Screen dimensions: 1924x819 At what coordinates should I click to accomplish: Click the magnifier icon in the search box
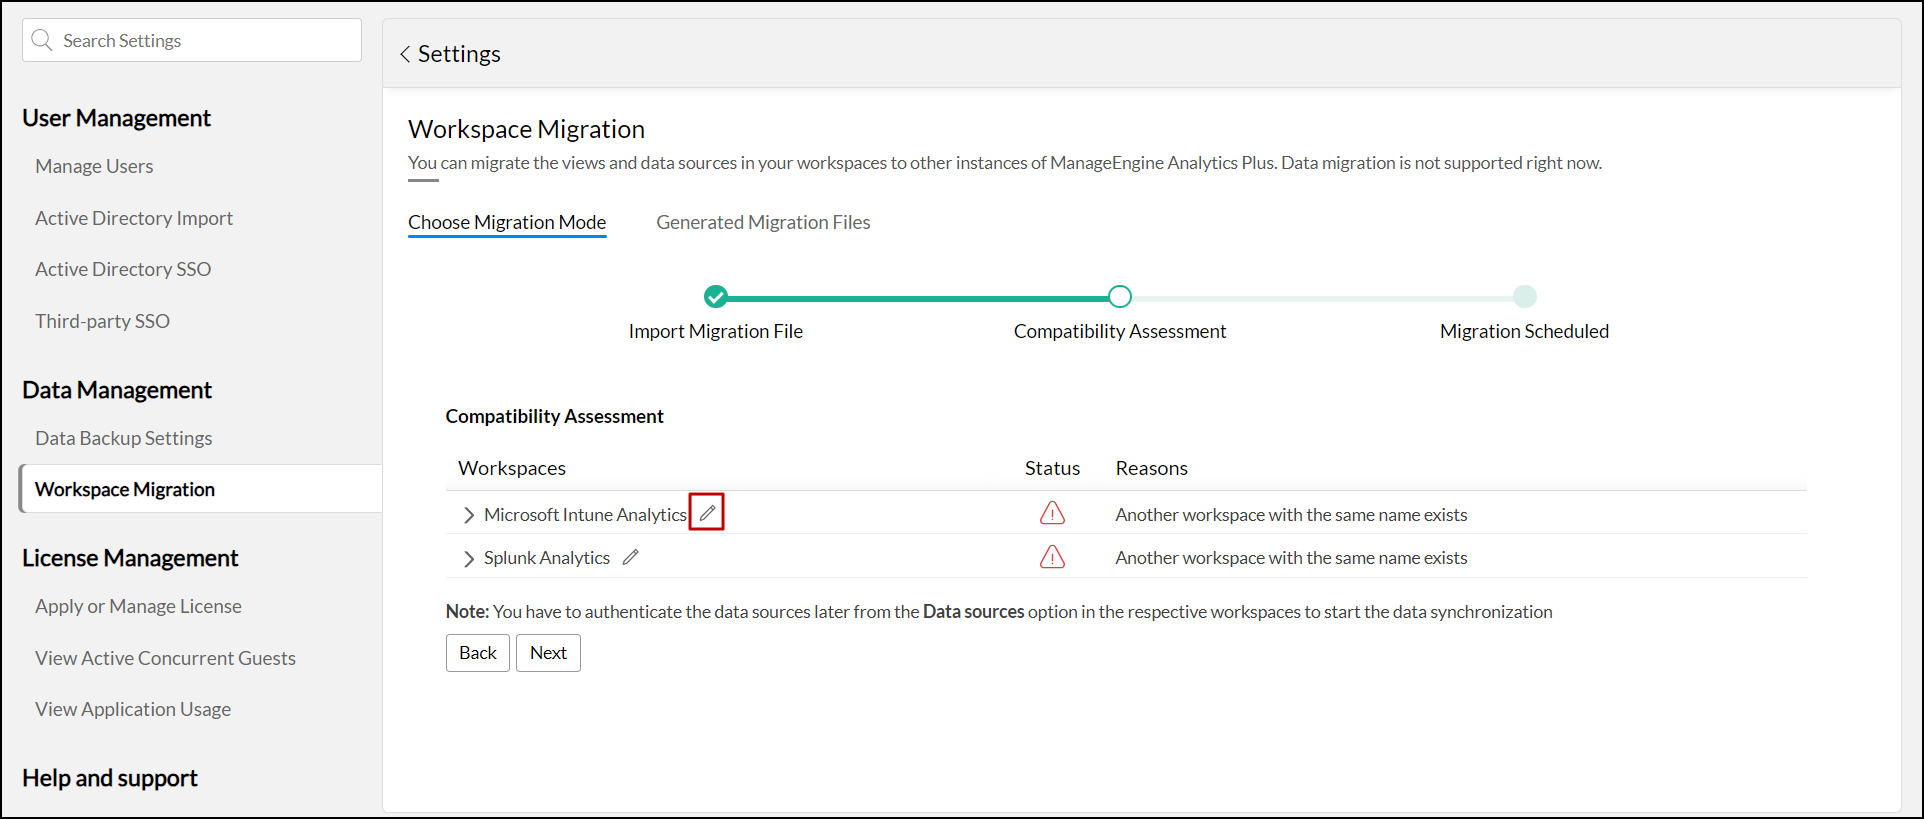[42, 40]
